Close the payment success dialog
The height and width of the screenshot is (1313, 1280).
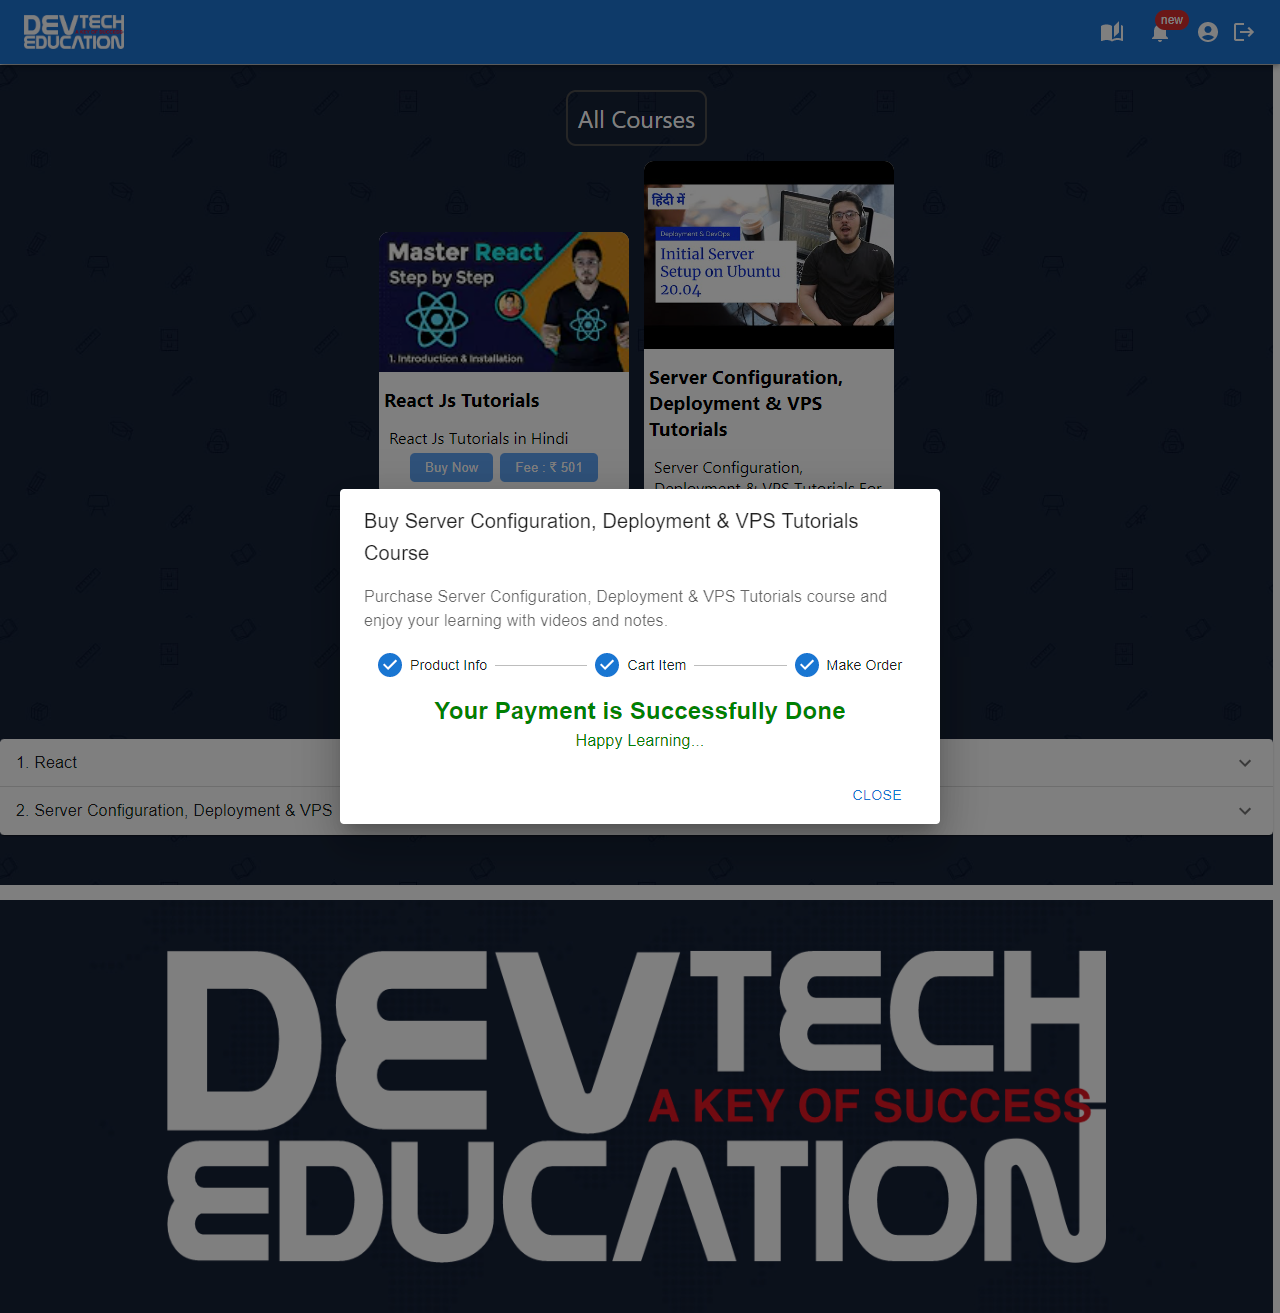877,795
